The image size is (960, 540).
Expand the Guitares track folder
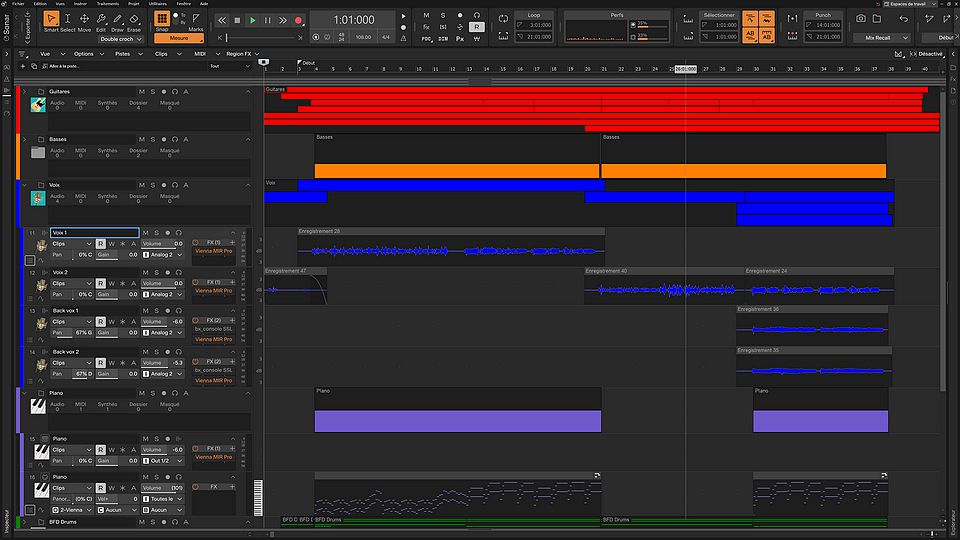(x=25, y=91)
